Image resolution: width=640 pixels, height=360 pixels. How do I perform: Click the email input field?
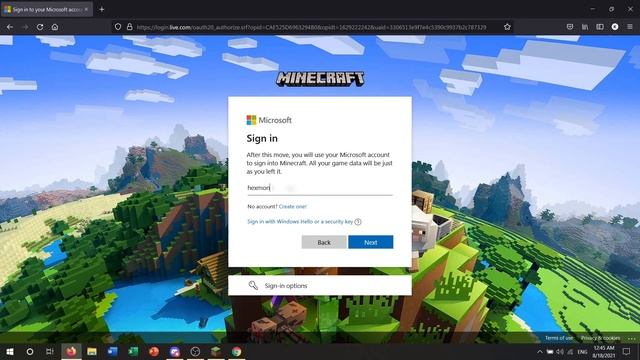pos(320,188)
